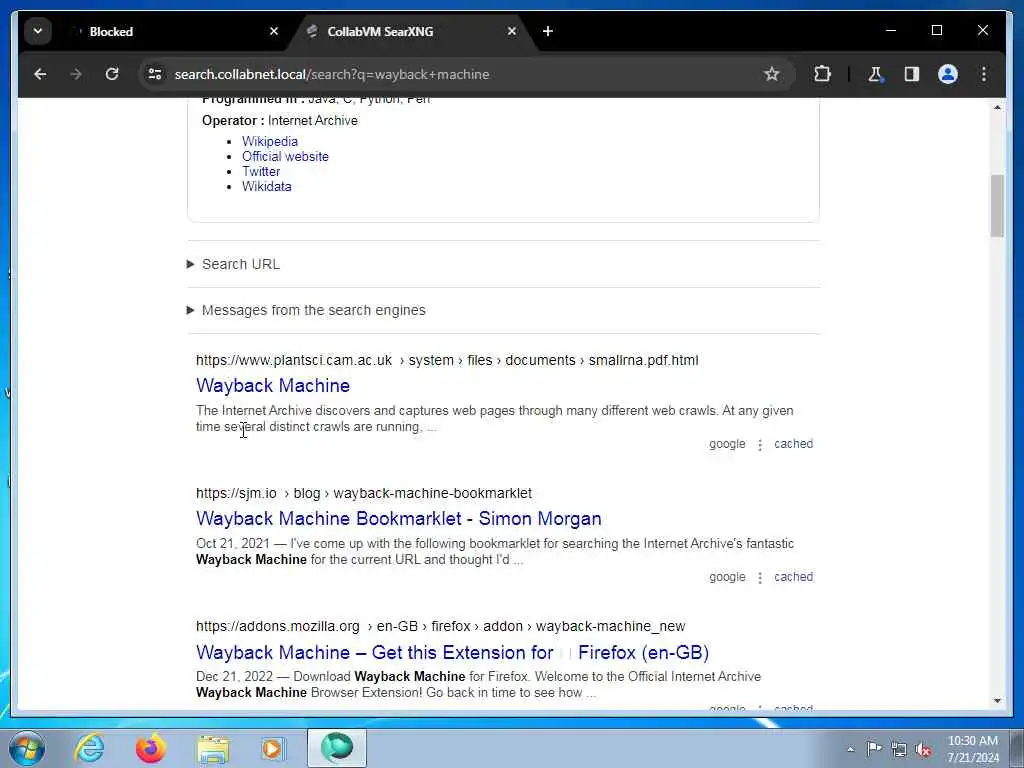Open Wayback Machine Bookmarklet - Simon Morgan result
The image size is (1024, 768).
click(398, 519)
